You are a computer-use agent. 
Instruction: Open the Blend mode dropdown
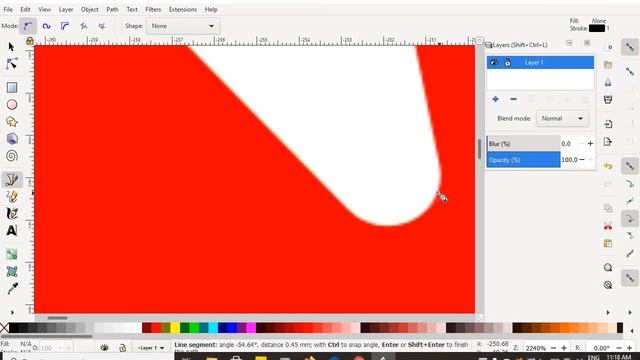tap(562, 118)
